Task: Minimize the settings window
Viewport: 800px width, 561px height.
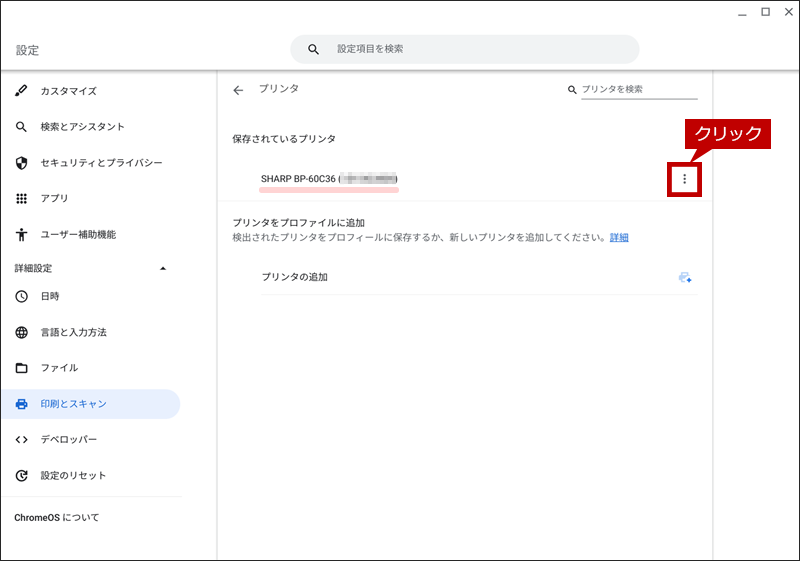Action: click(742, 13)
